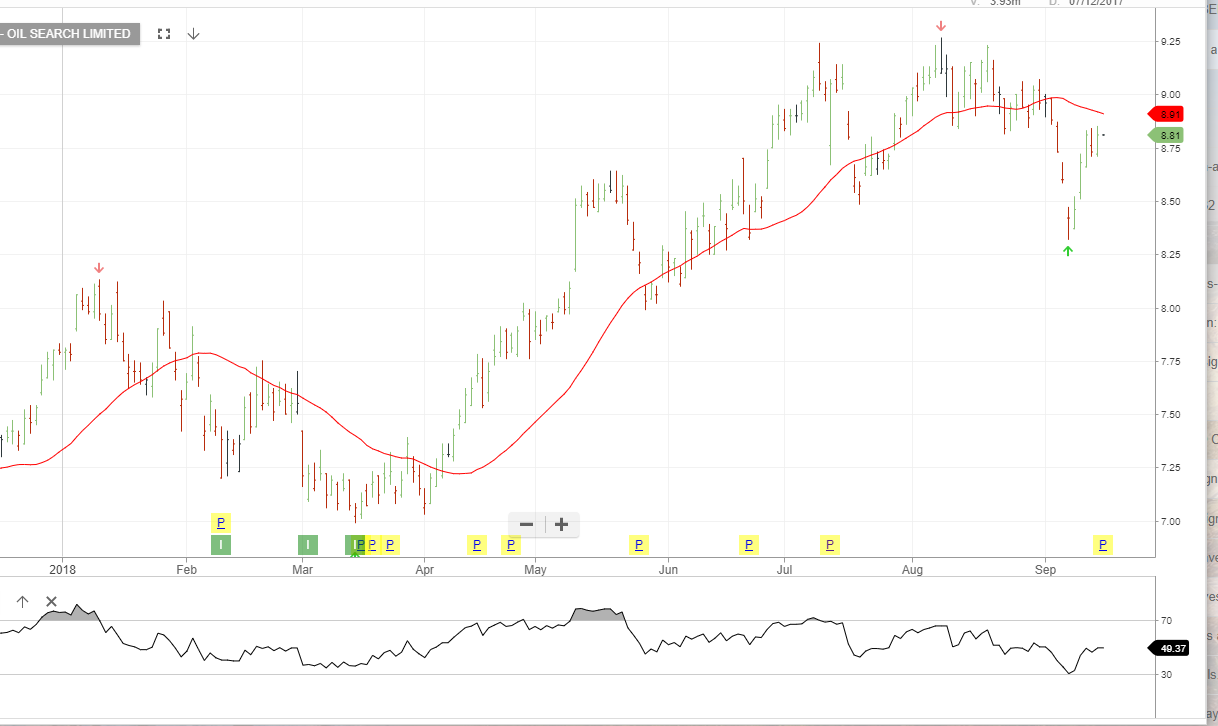Zoom out with the minus button

click(x=527, y=524)
